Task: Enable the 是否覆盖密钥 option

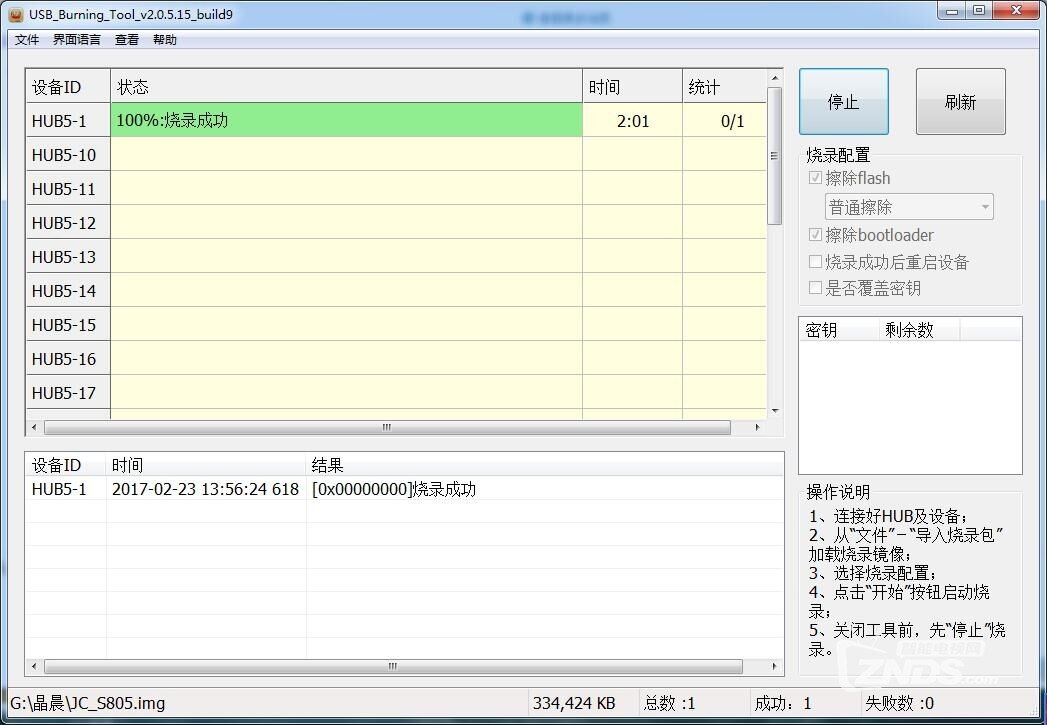Action: (x=817, y=288)
